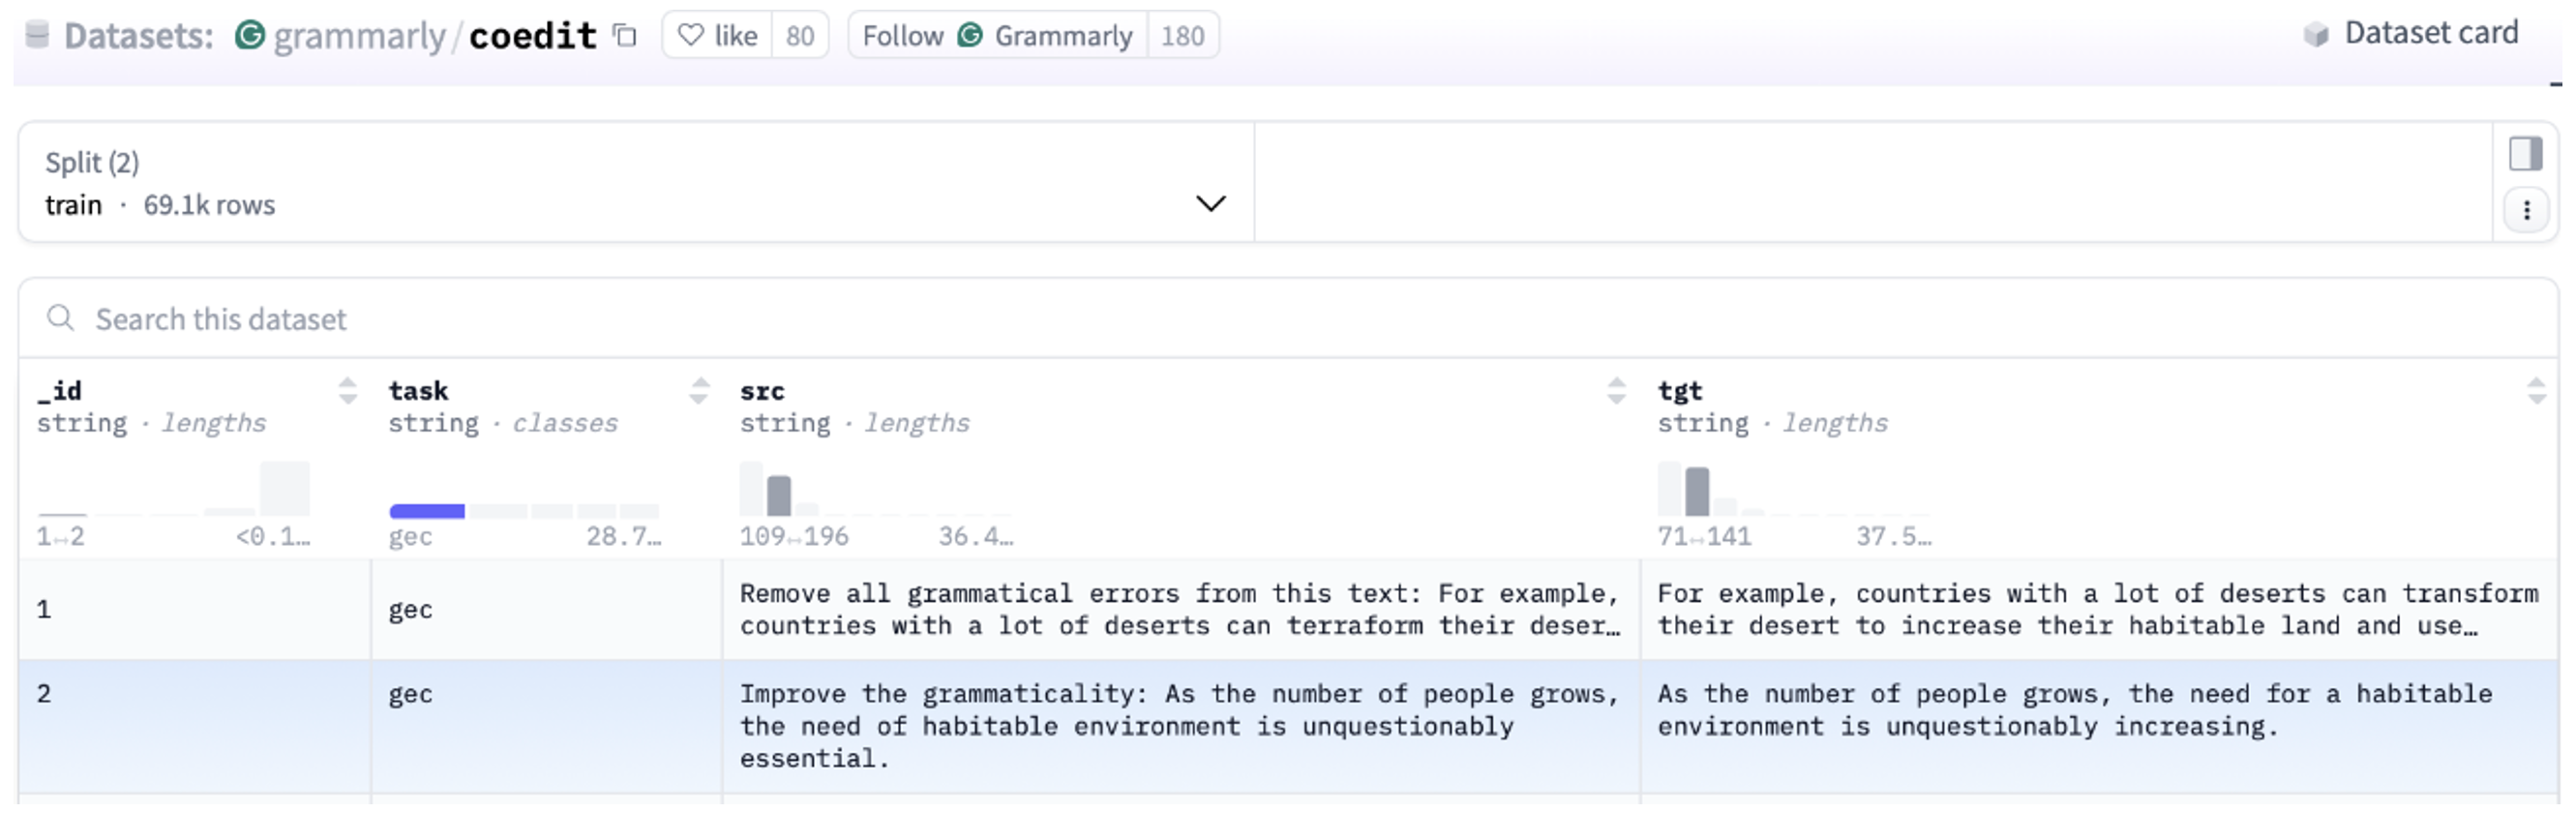The width and height of the screenshot is (2576, 813).
Task: Toggle the side panel layout icon
Action: pyautogui.click(x=2525, y=154)
